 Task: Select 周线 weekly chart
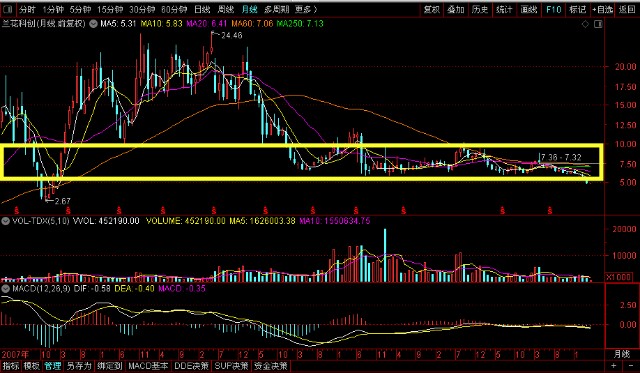click(225, 9)
